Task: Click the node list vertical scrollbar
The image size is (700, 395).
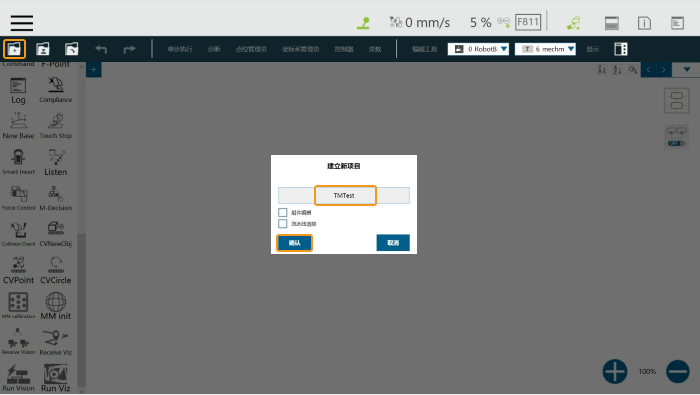Action: (81, 310)
